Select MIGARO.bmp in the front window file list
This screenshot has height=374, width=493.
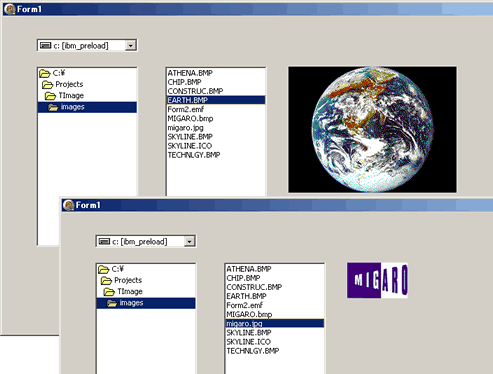249,314
